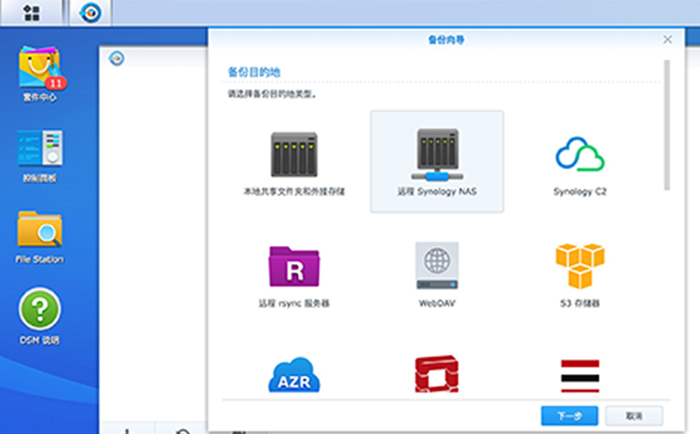Image resolution: width=700 pixels, height=434 pixels.
Task: Click Hyper Backup icon in taskbar
Action: (91, 13)
